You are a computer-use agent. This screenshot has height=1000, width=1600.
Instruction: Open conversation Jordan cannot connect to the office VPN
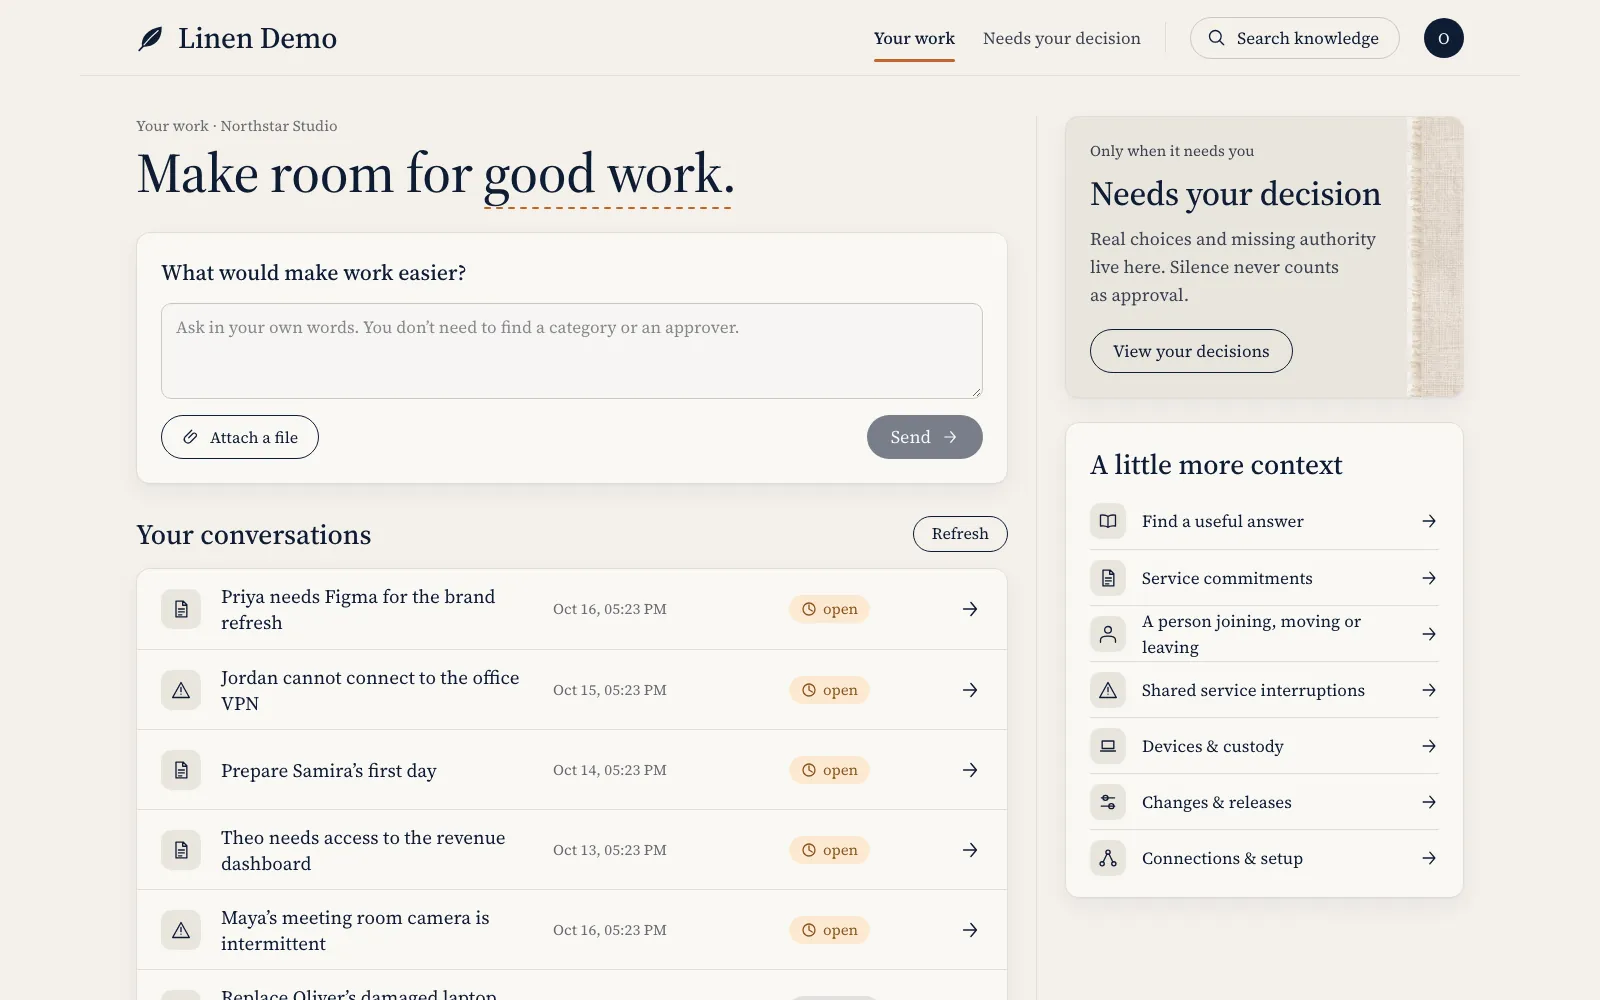pos(572,690)
